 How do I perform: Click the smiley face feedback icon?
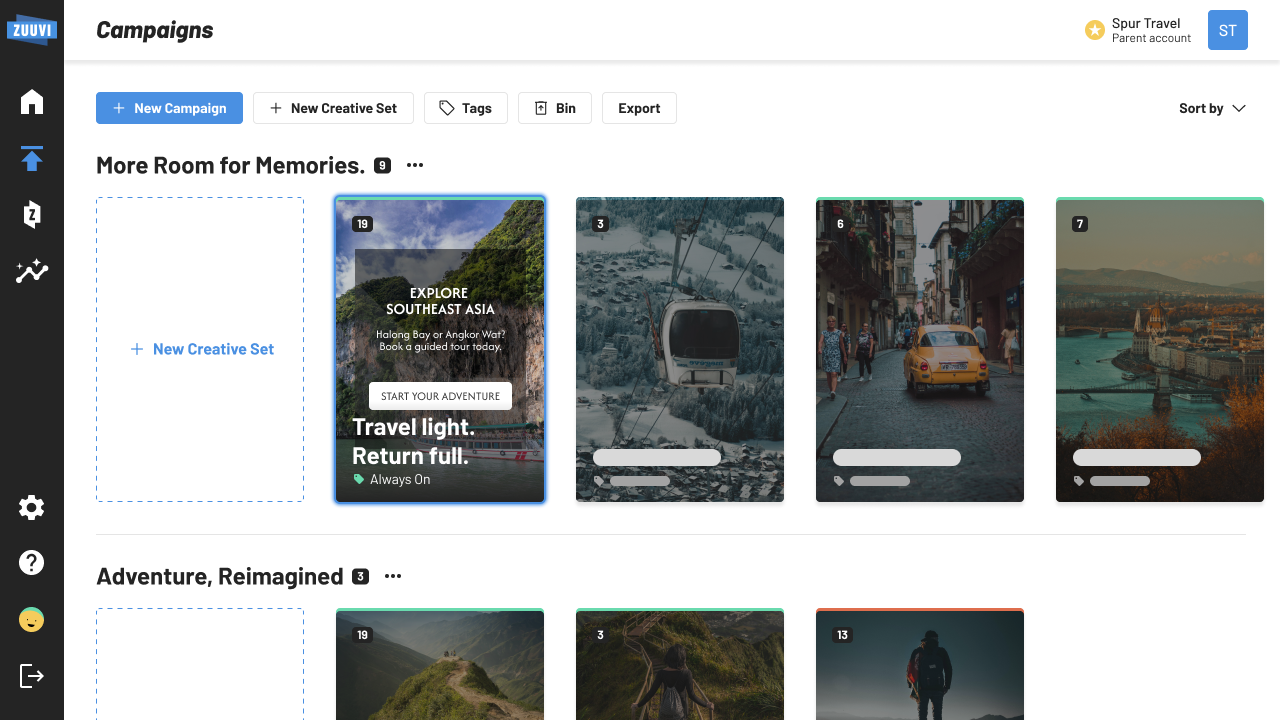32,620
